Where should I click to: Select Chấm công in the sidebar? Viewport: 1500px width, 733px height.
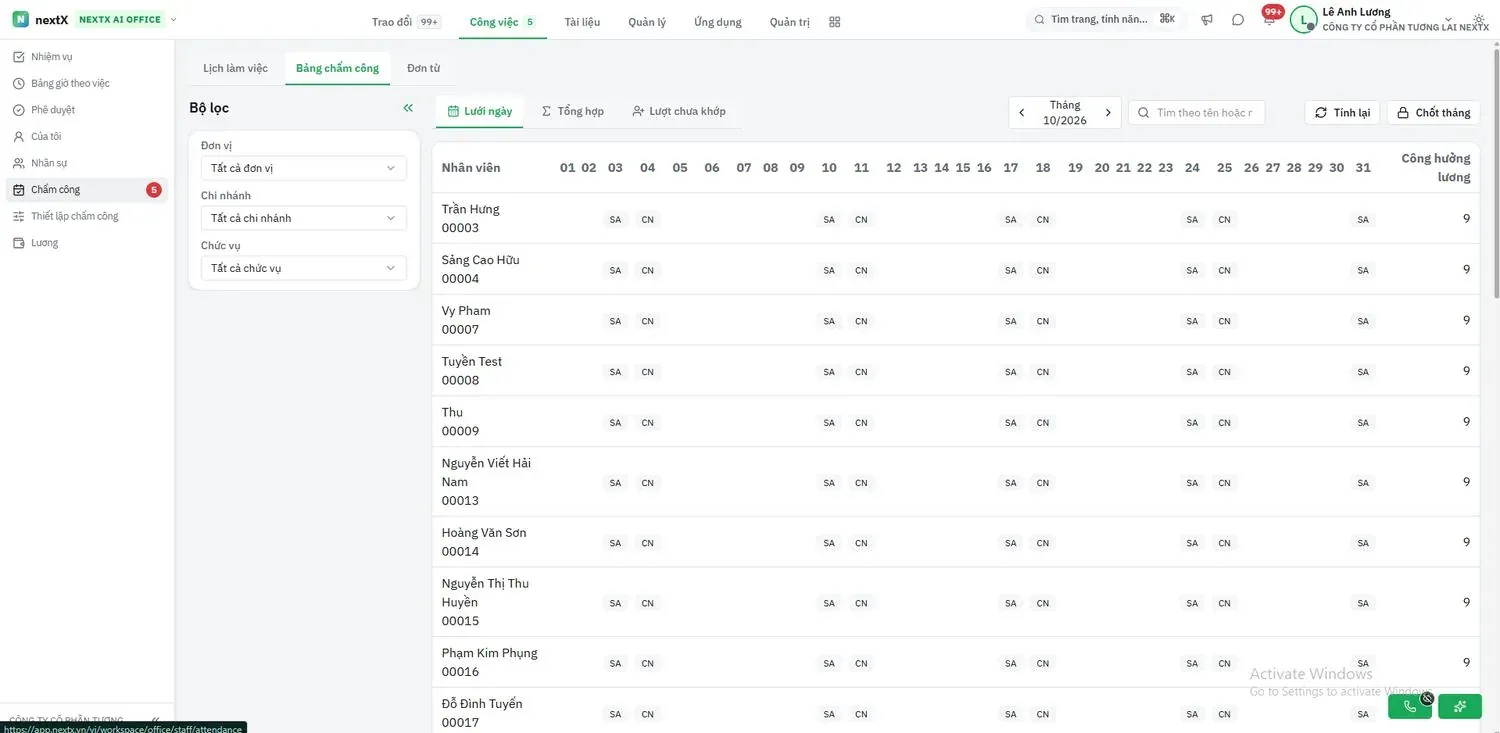pos(87,190)
